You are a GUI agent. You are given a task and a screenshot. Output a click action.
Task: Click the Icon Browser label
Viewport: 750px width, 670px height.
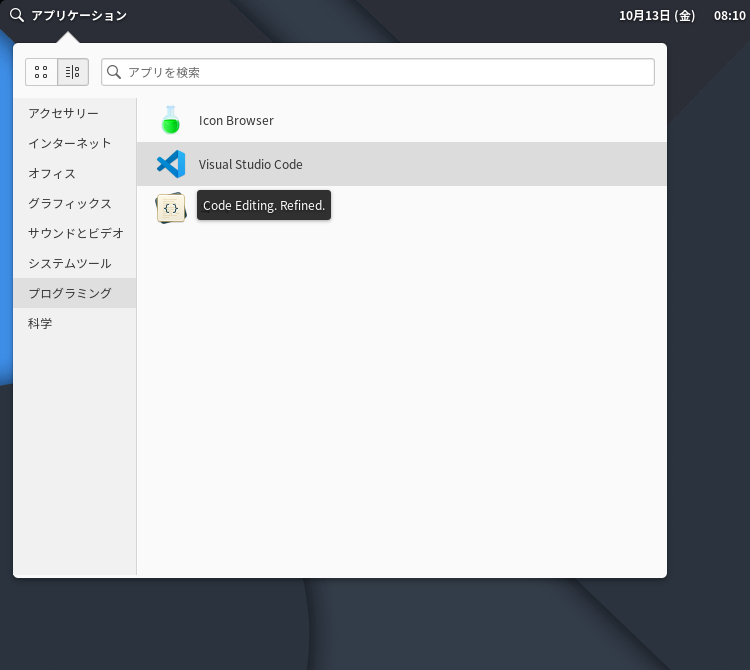coord(236,121)
